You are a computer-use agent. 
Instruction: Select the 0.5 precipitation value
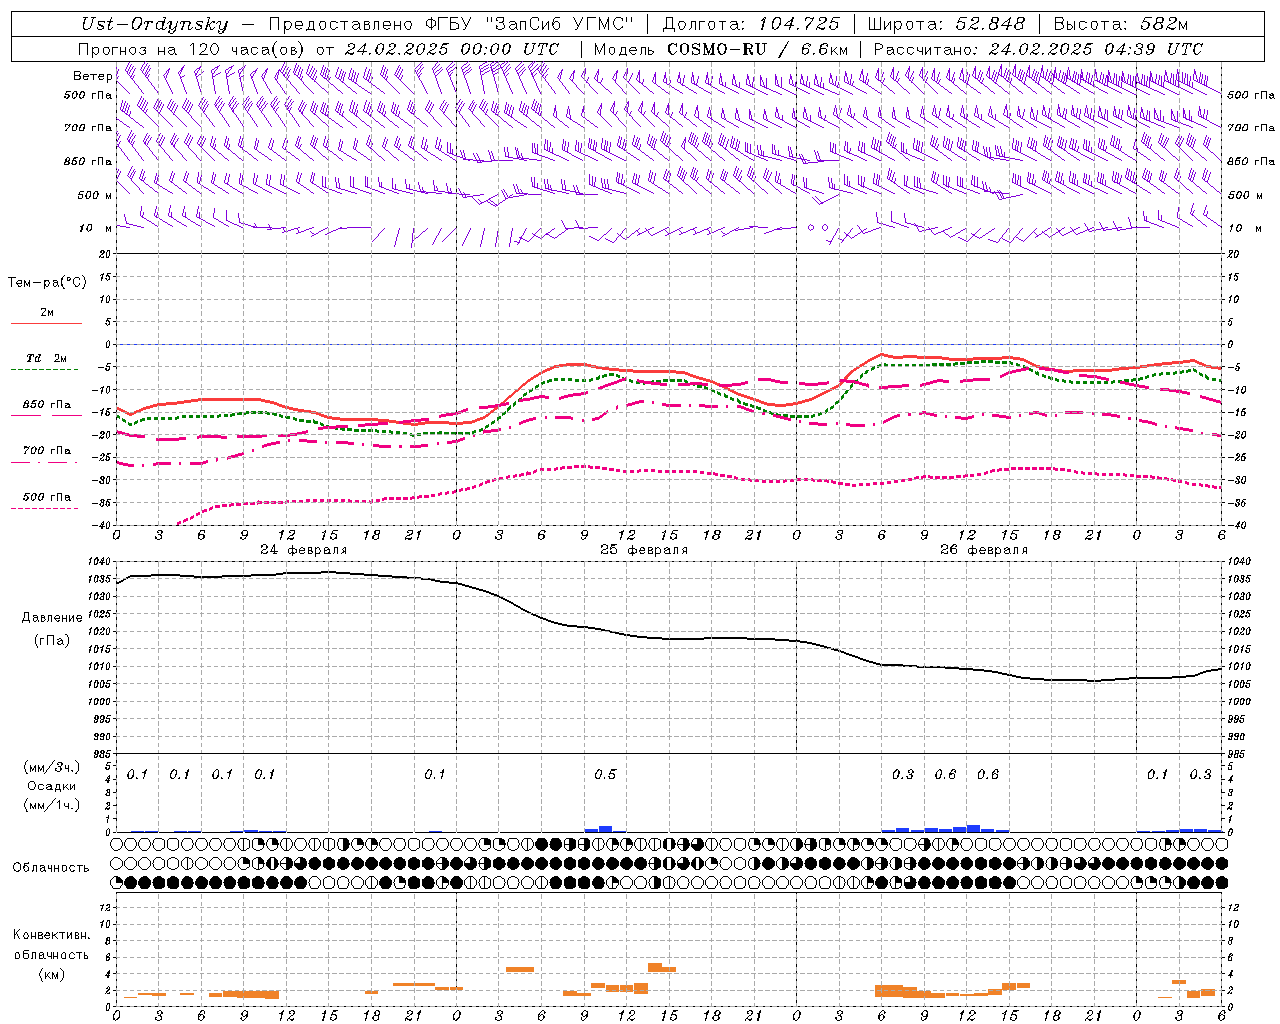(x=605, y=775)
